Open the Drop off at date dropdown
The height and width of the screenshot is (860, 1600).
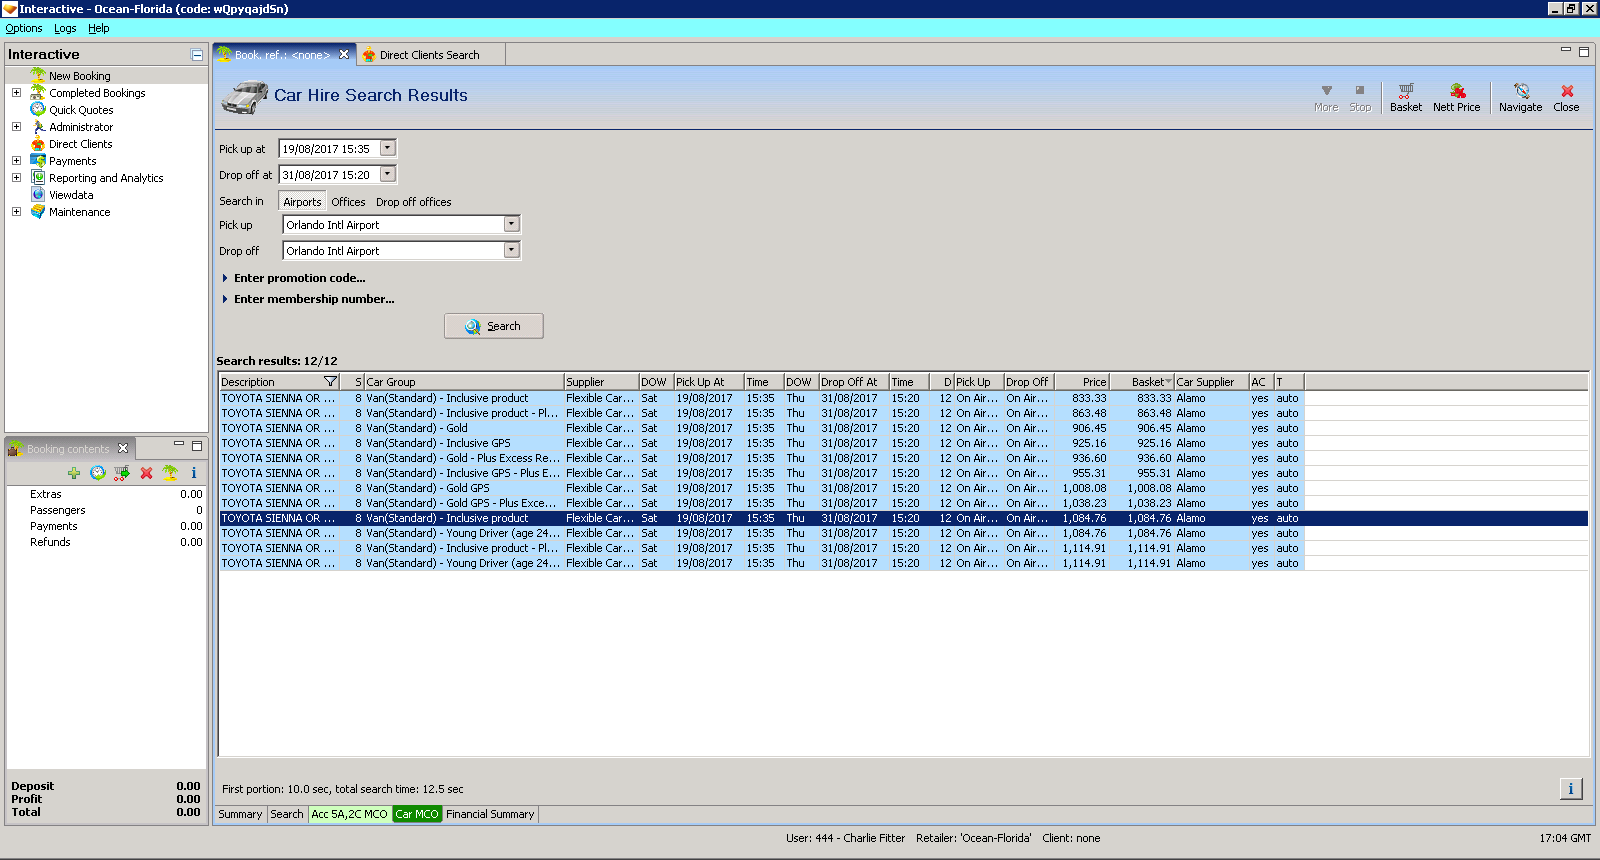point(388,174)
